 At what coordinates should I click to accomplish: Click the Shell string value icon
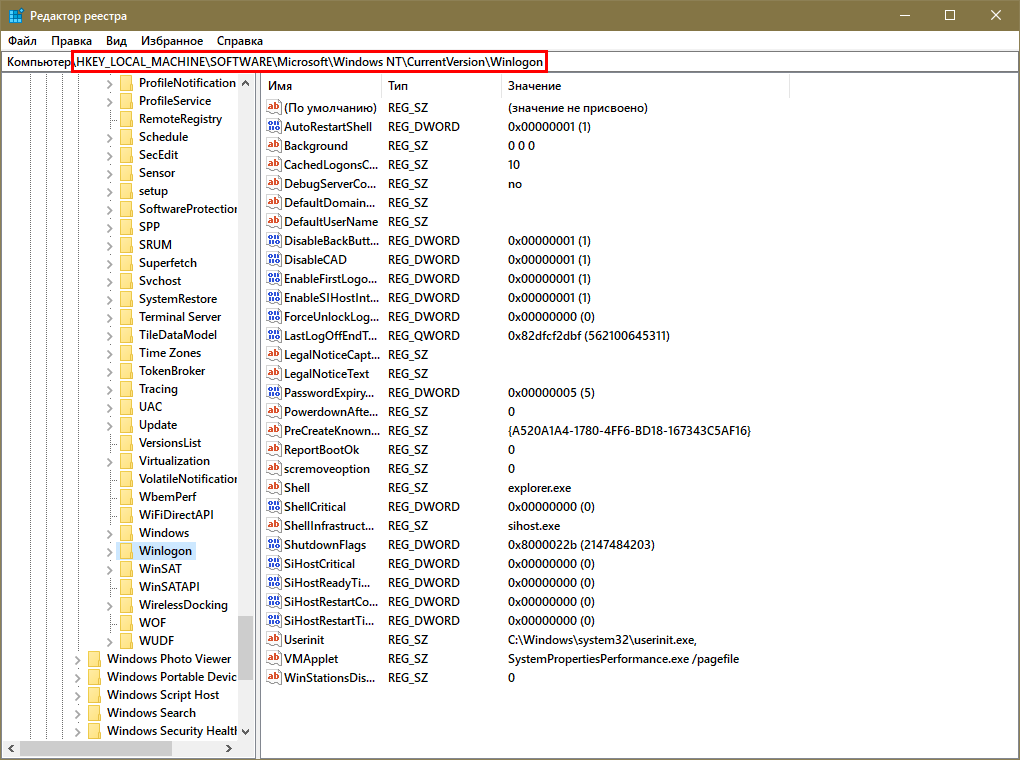click(274, 488)
